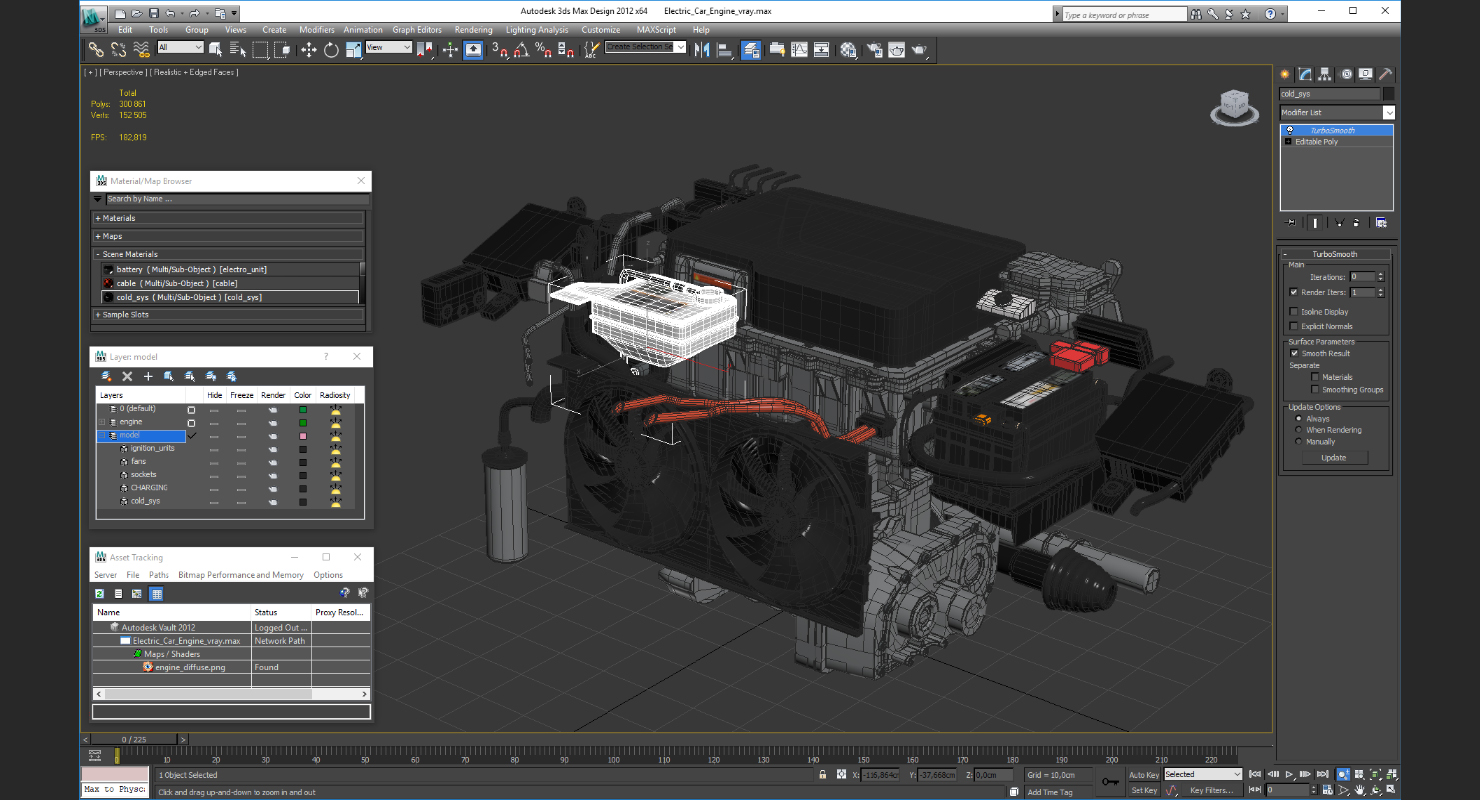Open Bitmap Performance and Memory menu
Viewport: 1480px width, 800px height.
tap(241, 575)
